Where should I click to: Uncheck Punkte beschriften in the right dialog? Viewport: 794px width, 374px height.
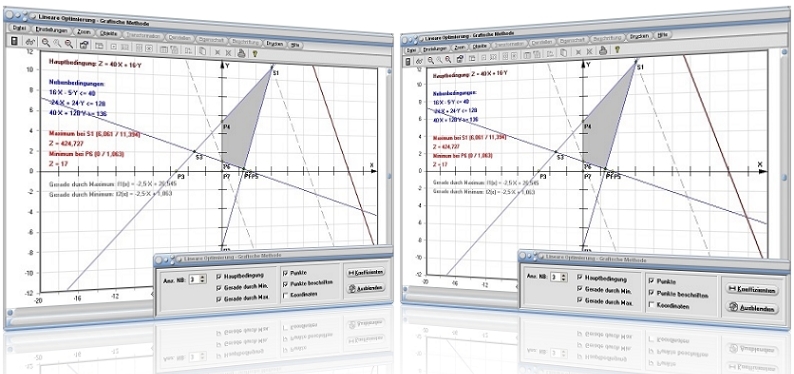[x=653, y=294]
